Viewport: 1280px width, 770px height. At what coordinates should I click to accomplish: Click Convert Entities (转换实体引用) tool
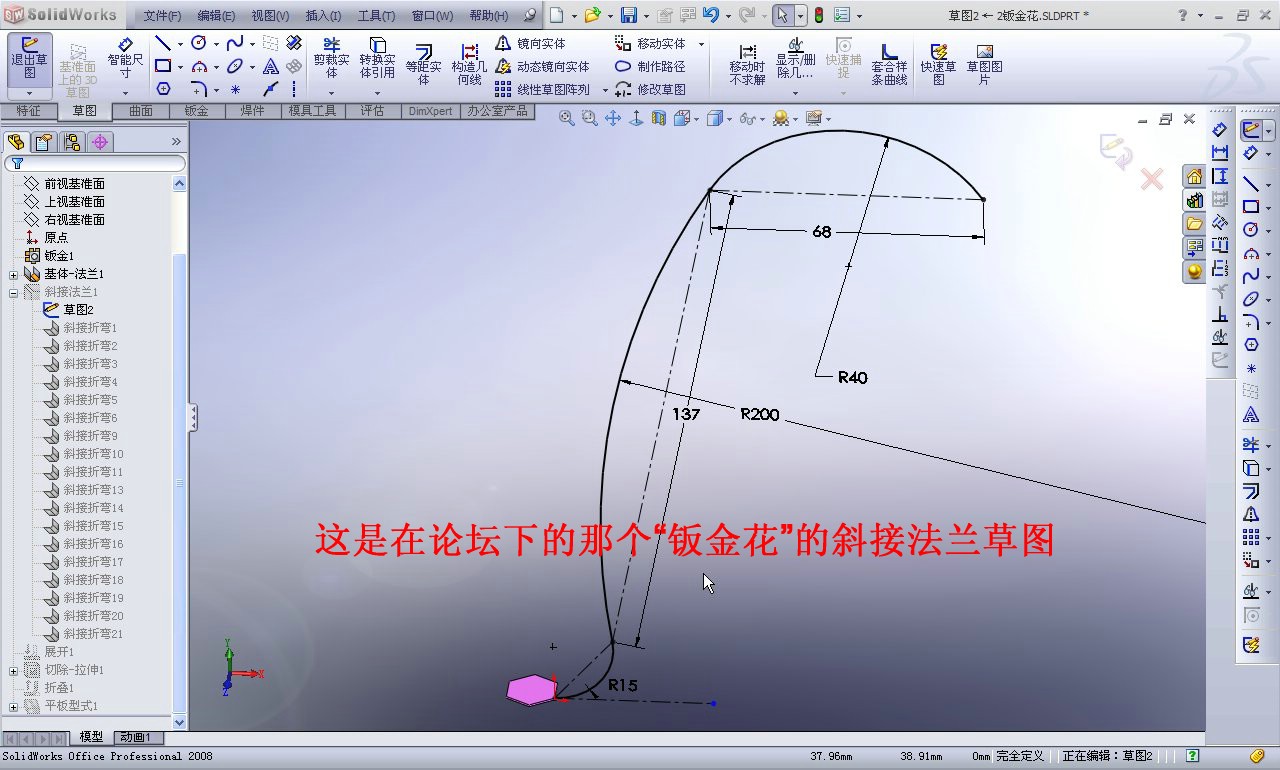(377, 58)
